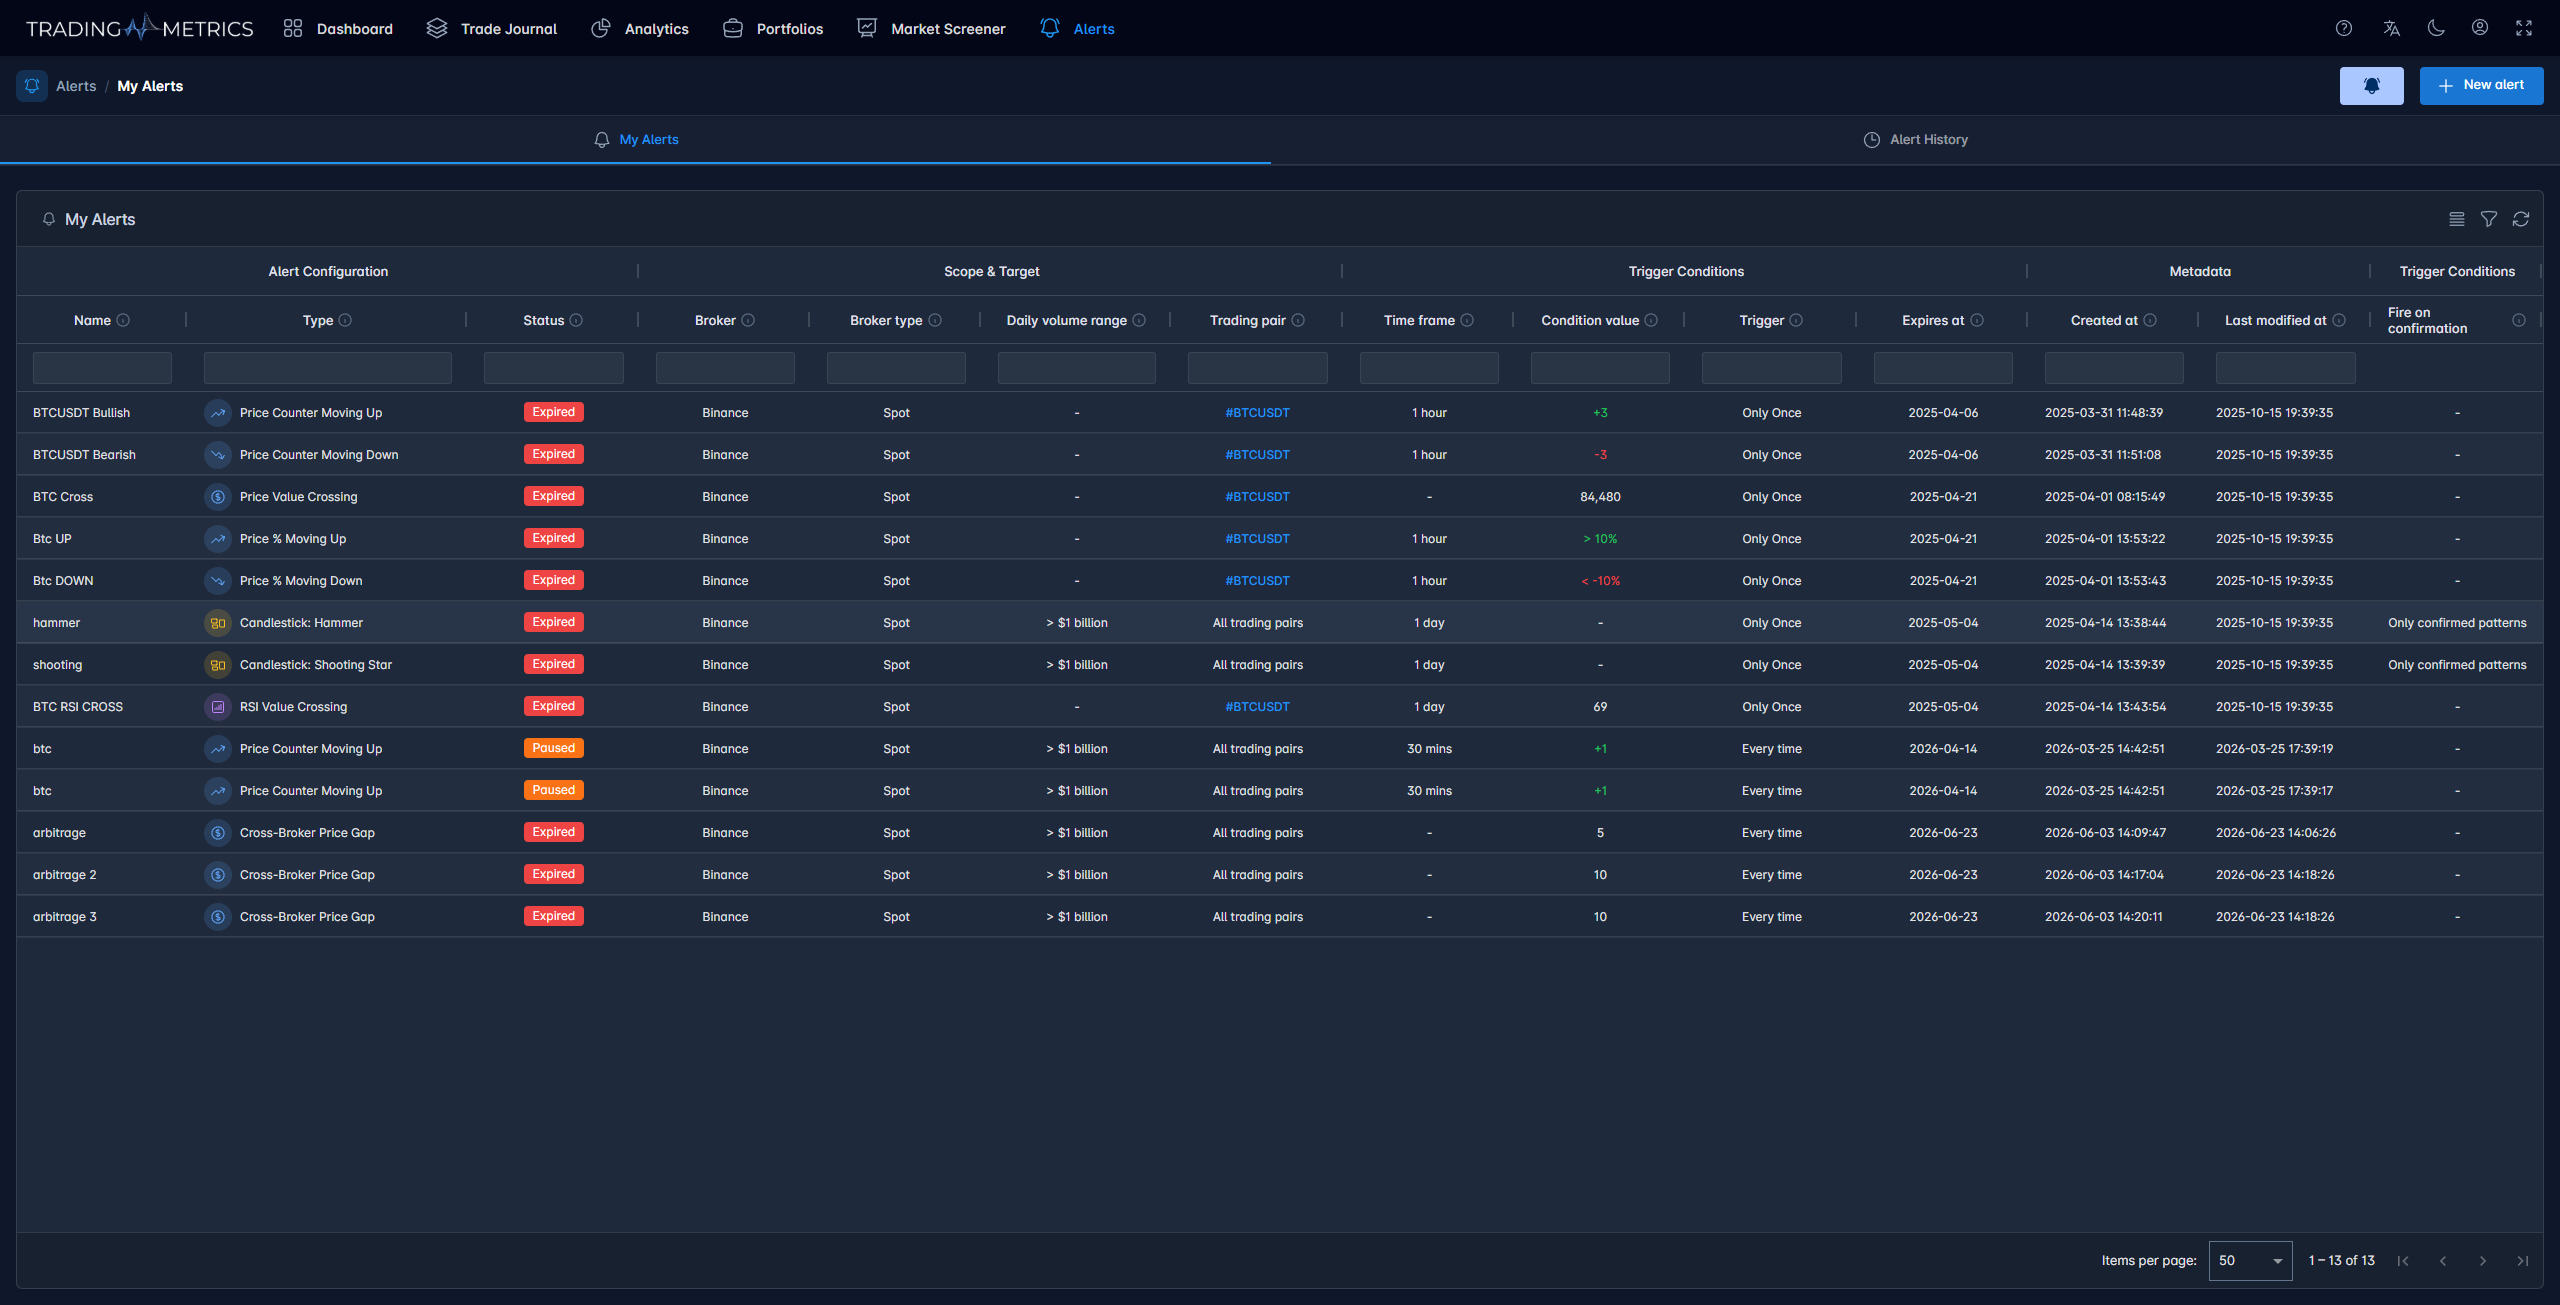Screen dimensions: 2560x1305
Task: Click info icon next to Expires at column
Action: 1977,320
